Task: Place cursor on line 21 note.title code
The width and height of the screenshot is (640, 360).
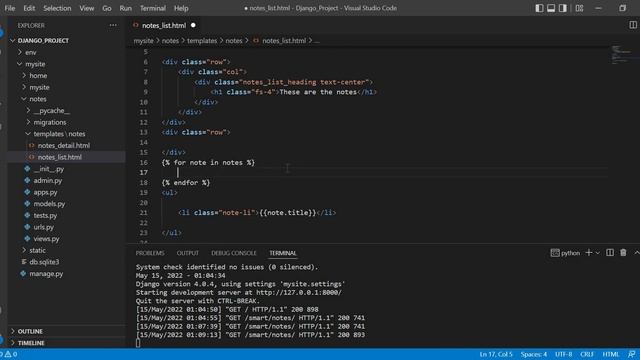Action: [288, 213]
